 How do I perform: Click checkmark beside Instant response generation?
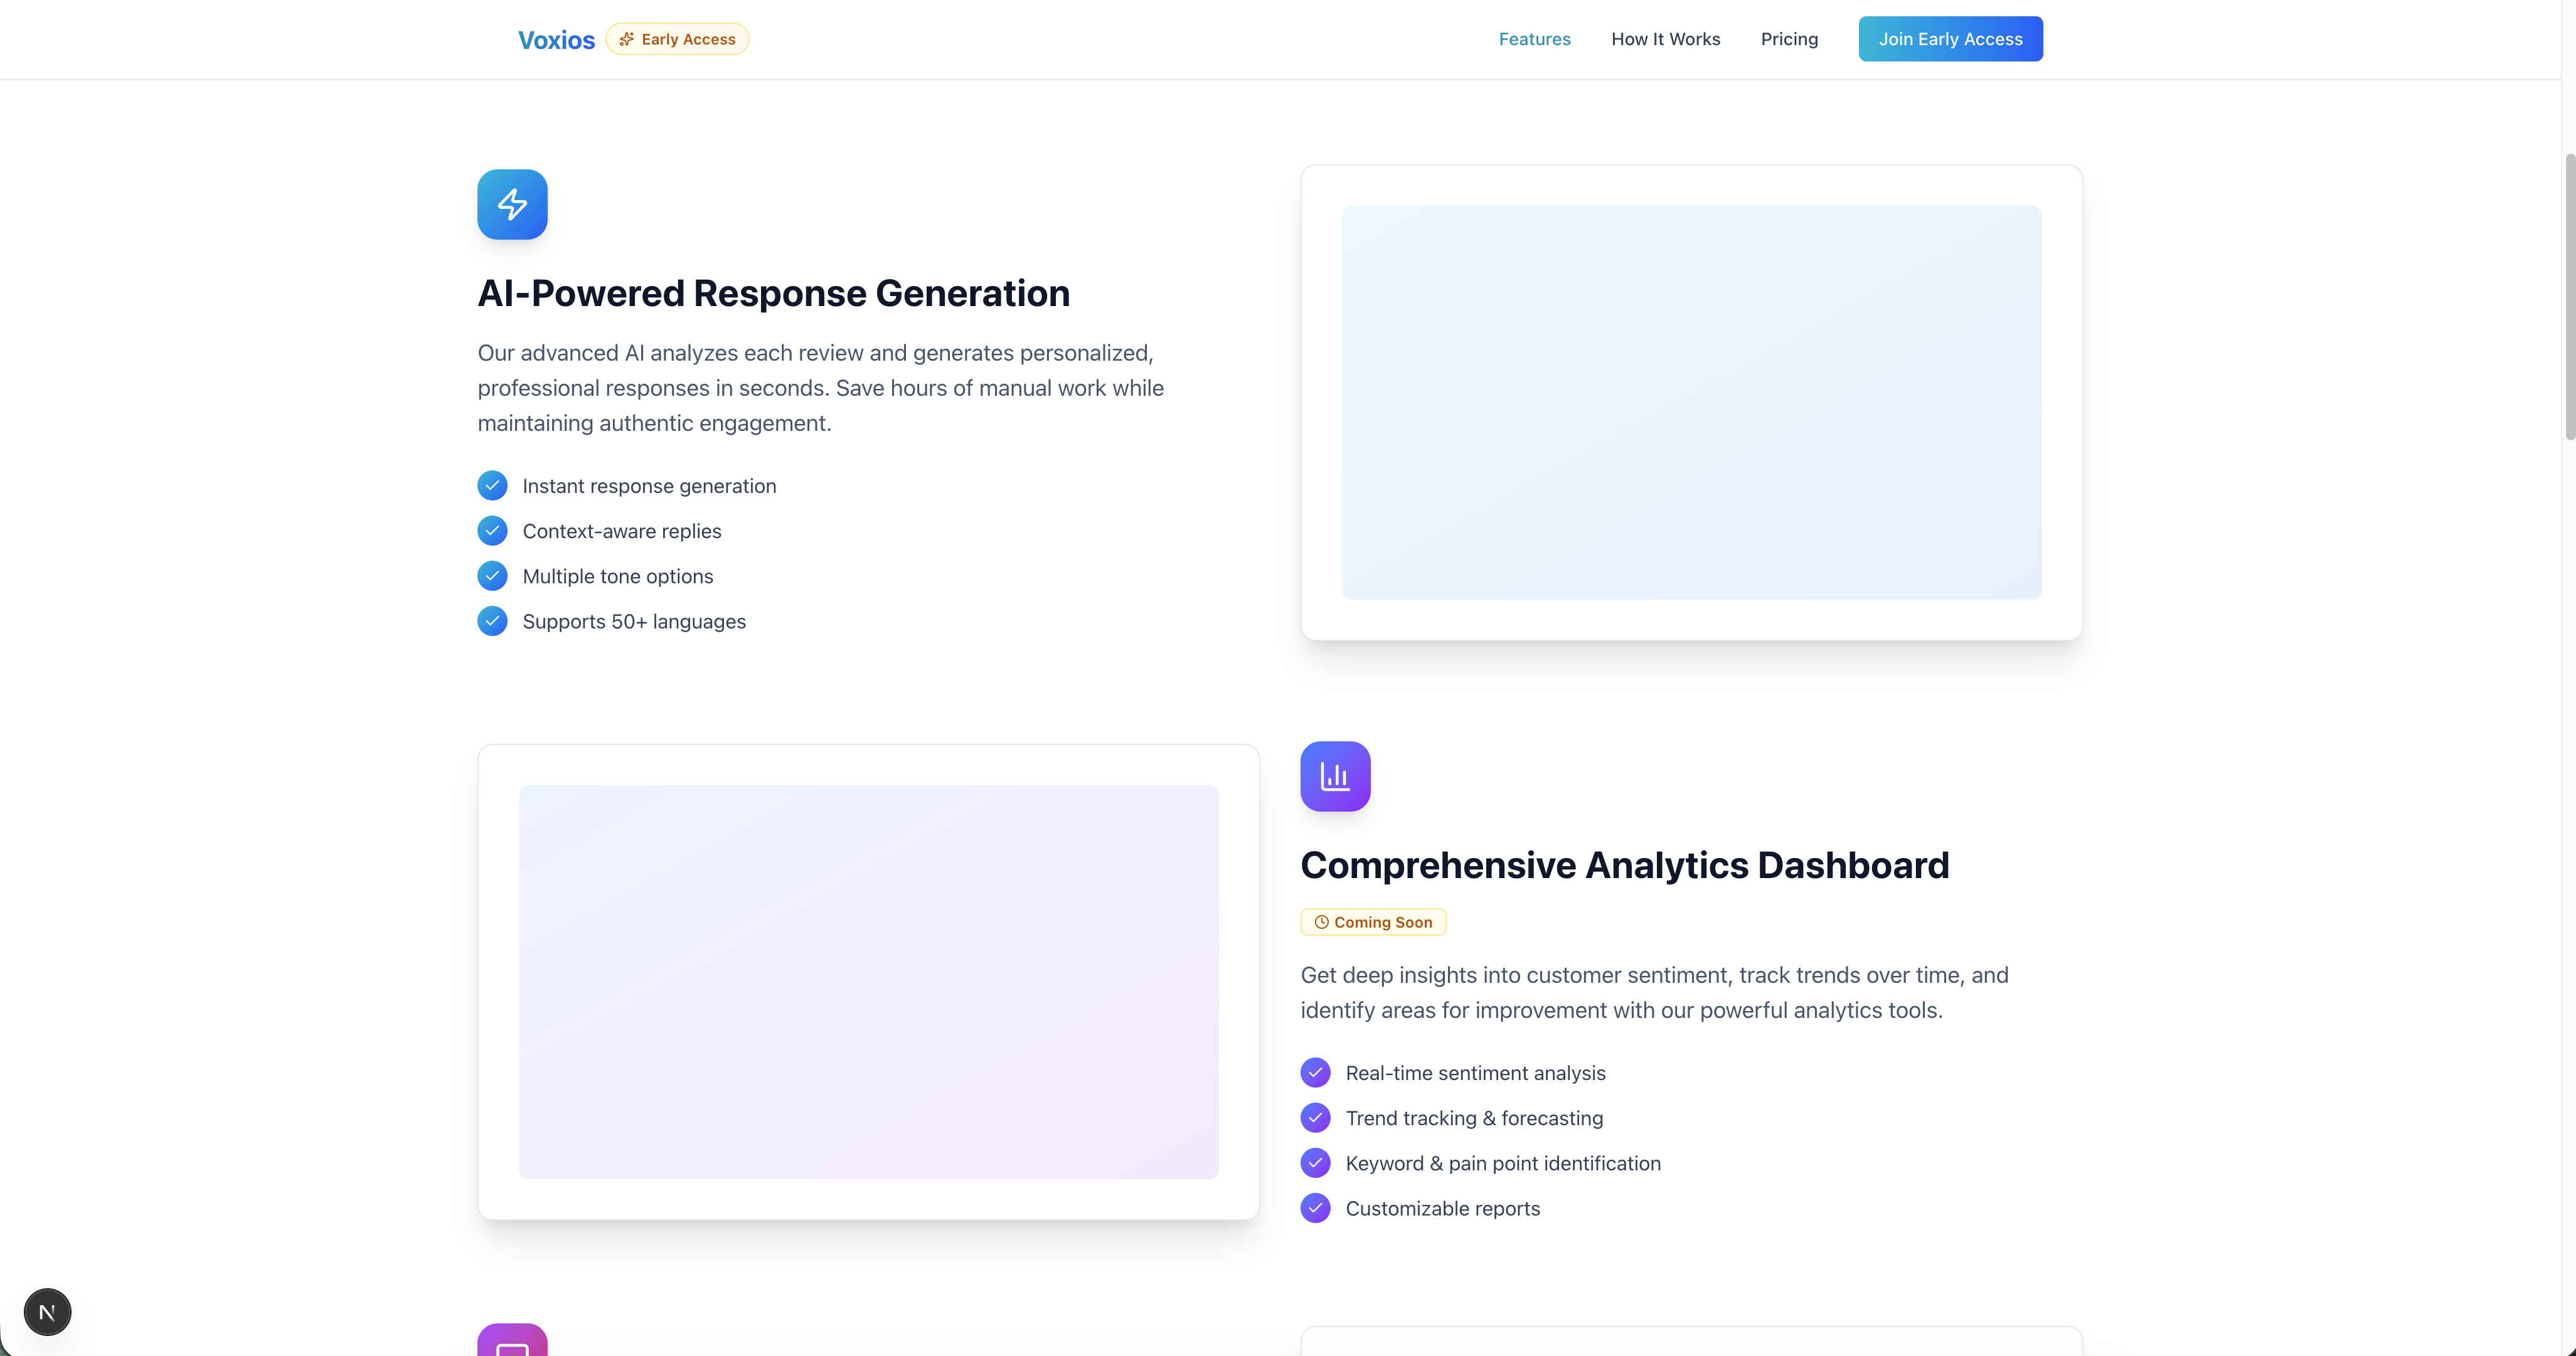point(492,486)
